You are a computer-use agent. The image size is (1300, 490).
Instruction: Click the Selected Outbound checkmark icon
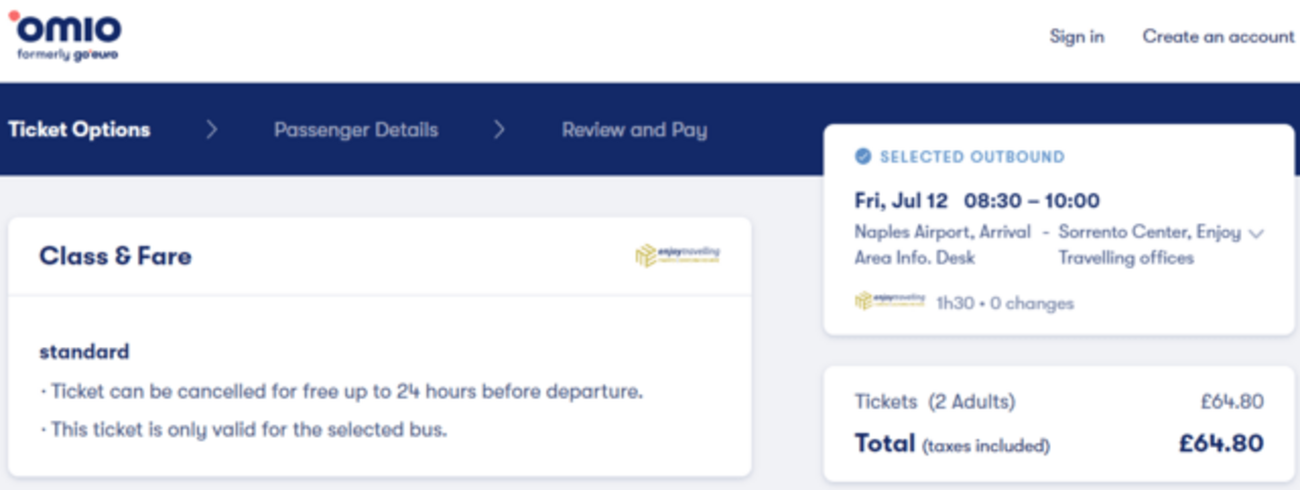point(863,157)
